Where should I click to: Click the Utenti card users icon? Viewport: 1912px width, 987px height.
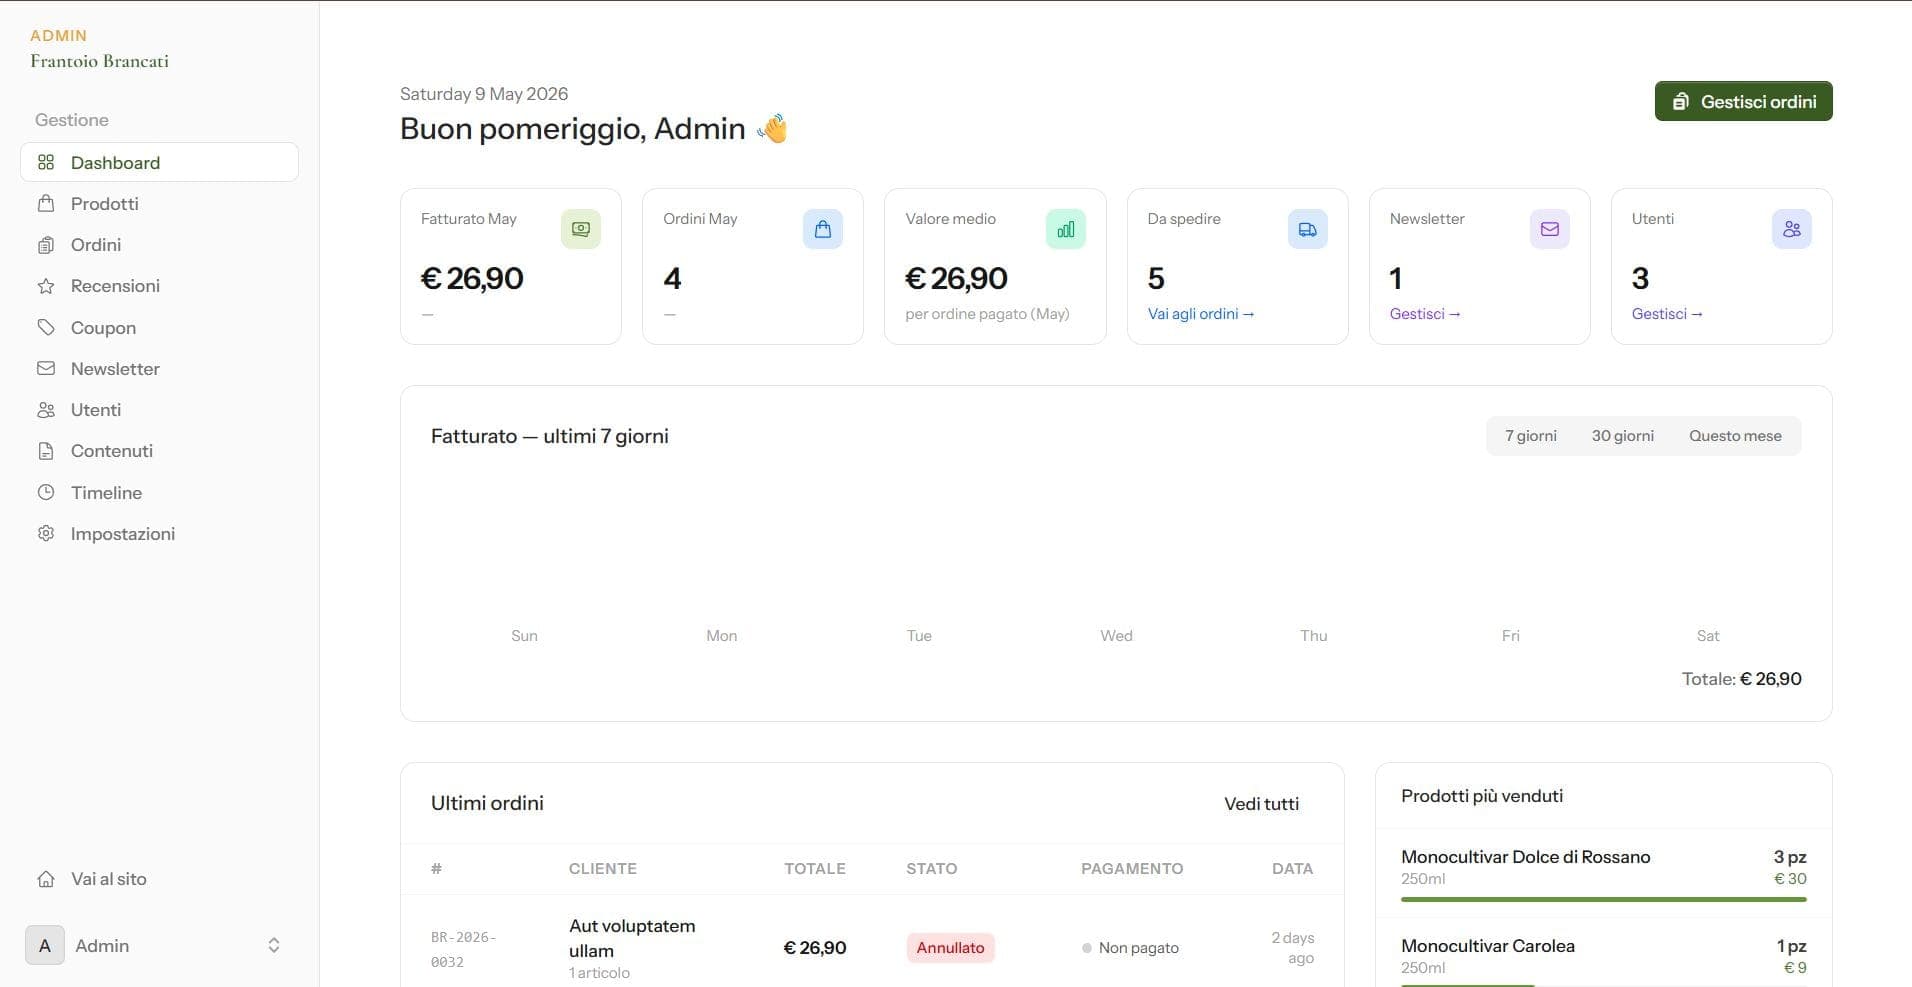coord(1792,229)
